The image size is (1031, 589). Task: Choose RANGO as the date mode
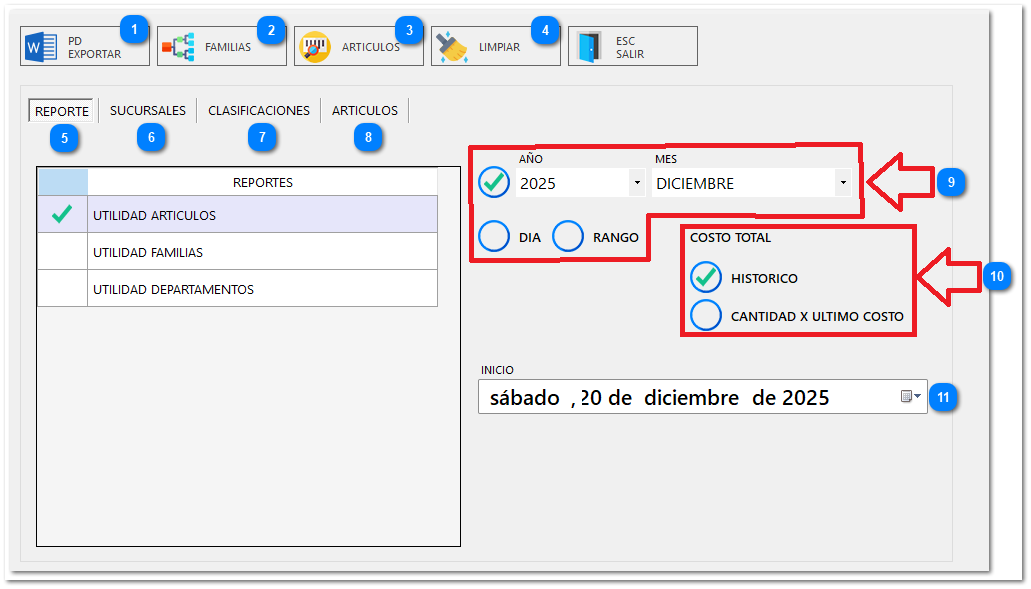pos(568,236)
